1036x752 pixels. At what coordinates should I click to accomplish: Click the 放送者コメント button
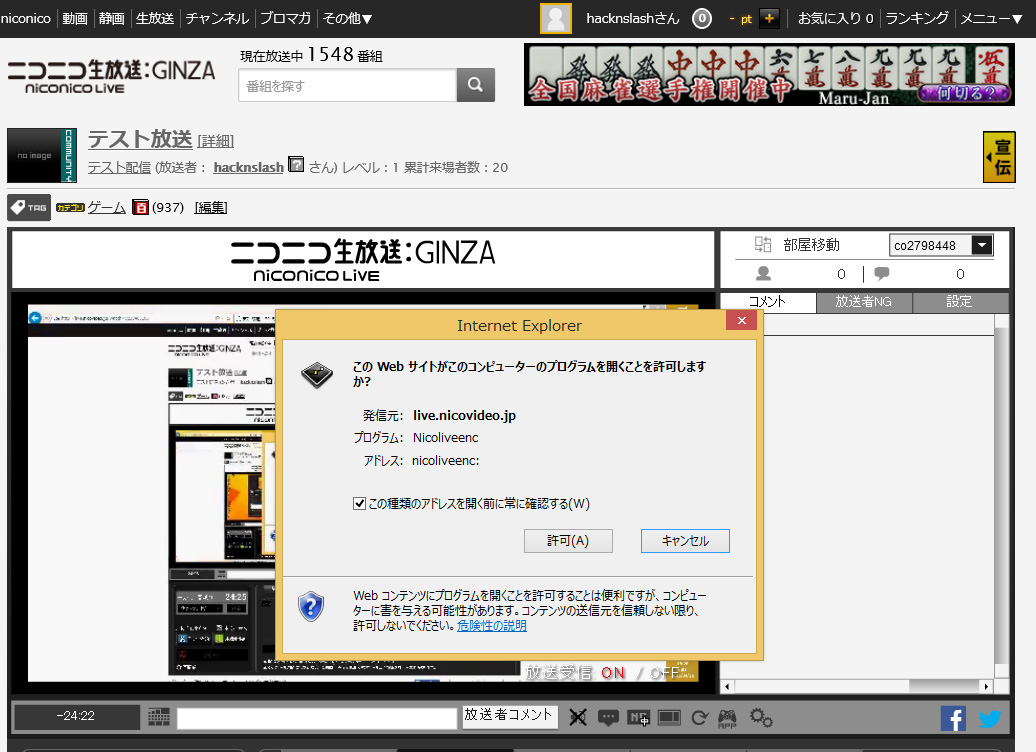click(508, 715)
